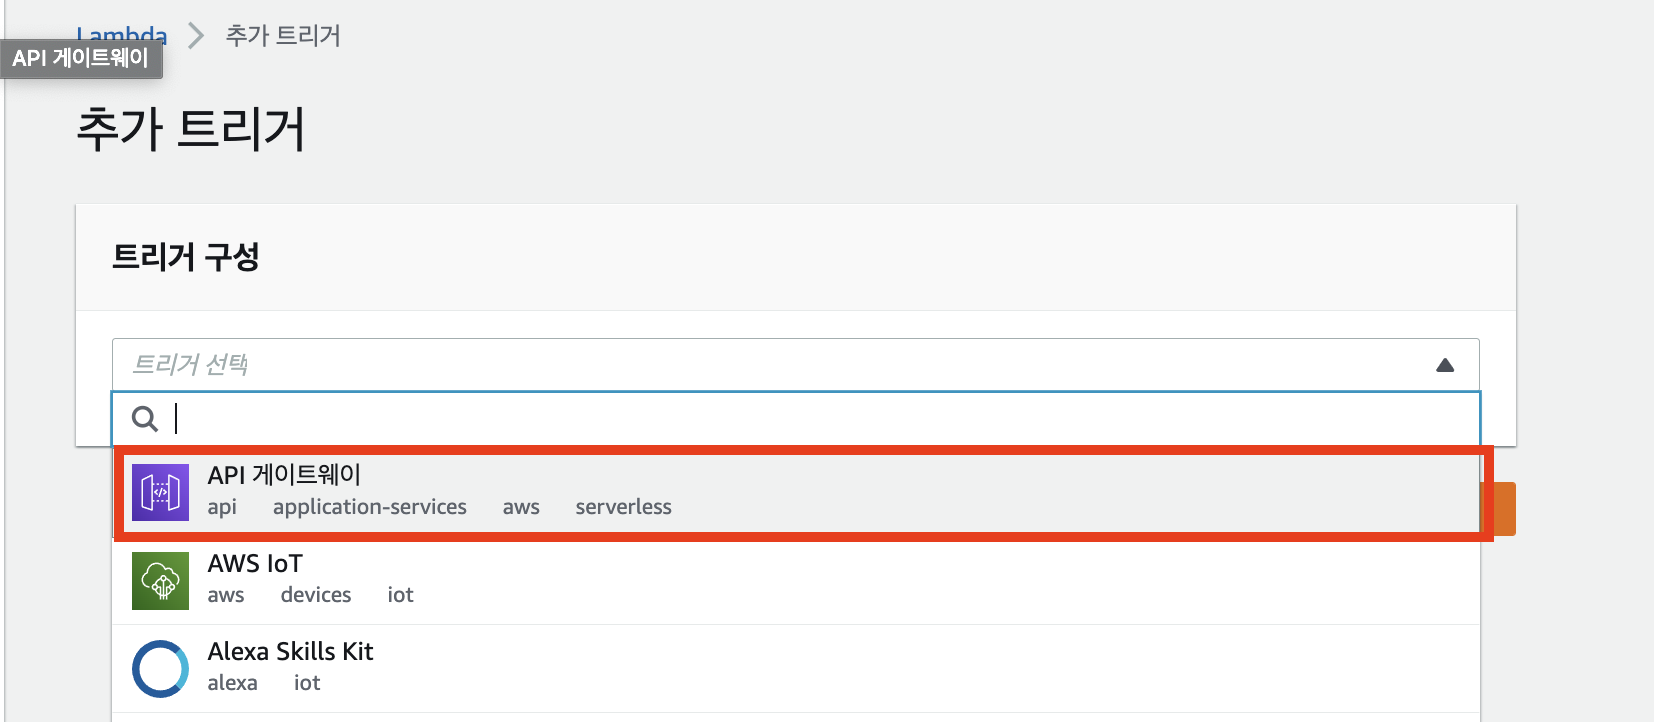Screen dimensions: 1654x722
Task: Click the 'serverless' tag under API 게이트웨이
Action: tap(624, 507)
